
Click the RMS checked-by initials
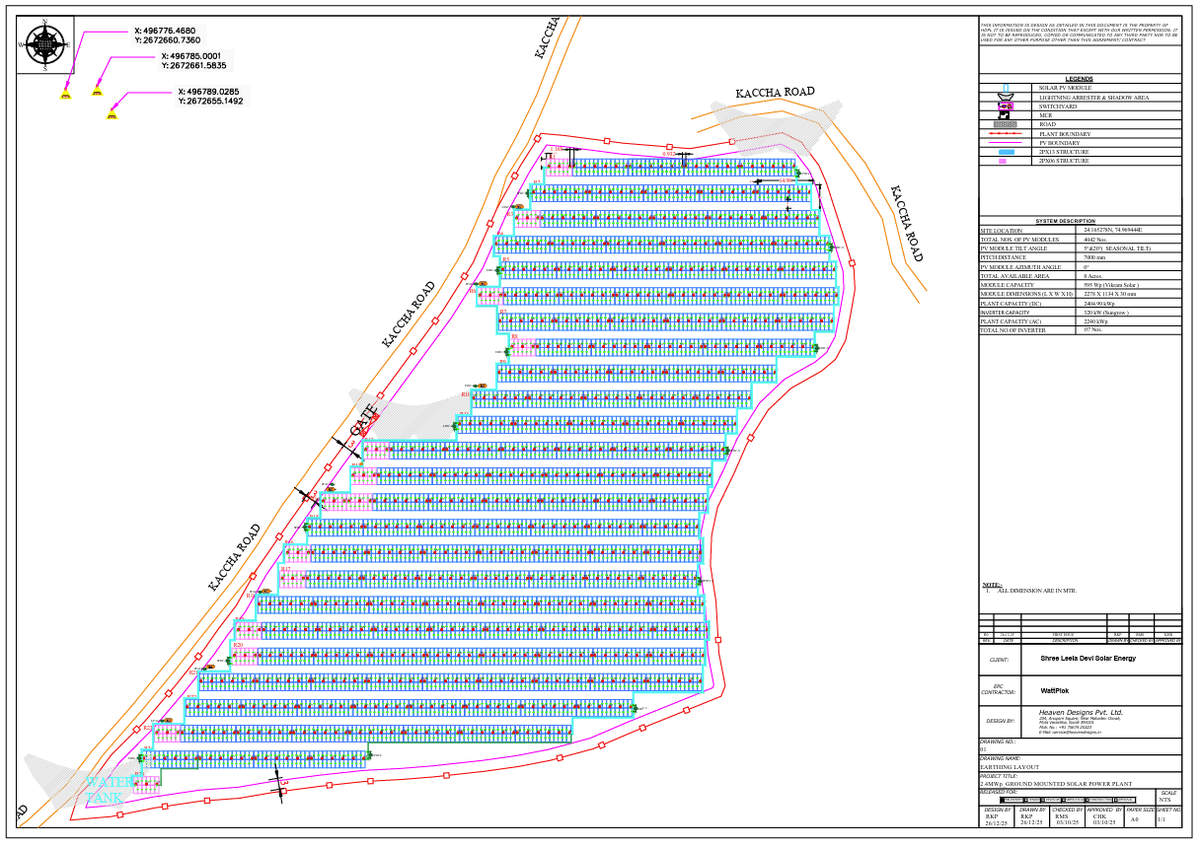point(1061,816)
